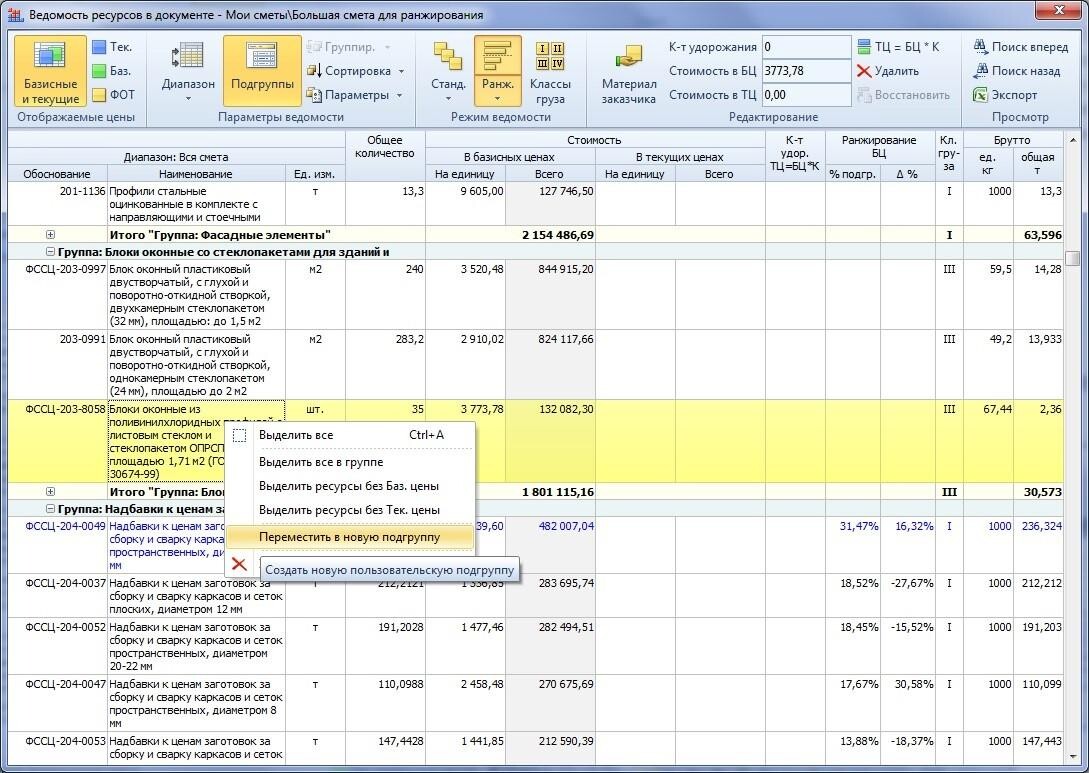Select the ФССЦ-204-0037 code cell
Viewport: 1089px width, 773px height.
[57, 596]
